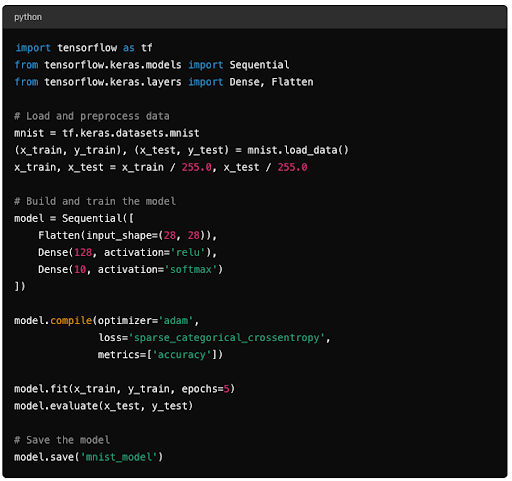Image resolution: width=512 pixels, height=481 pixels.
Task: Click 'tensorflow.keras.models' module path
Action: coord(113,65)
